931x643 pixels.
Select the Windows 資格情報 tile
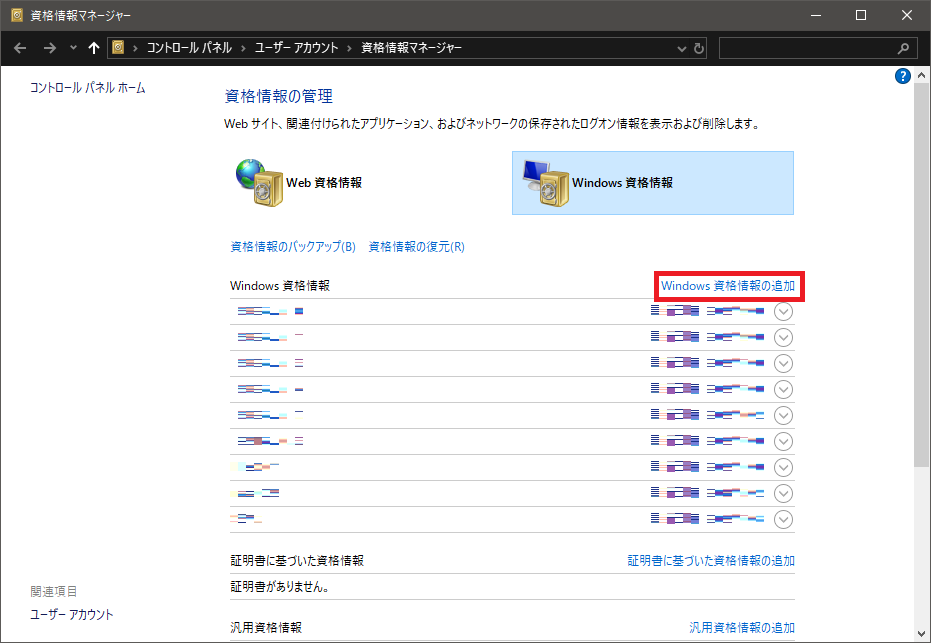click(x=653, y=182)
